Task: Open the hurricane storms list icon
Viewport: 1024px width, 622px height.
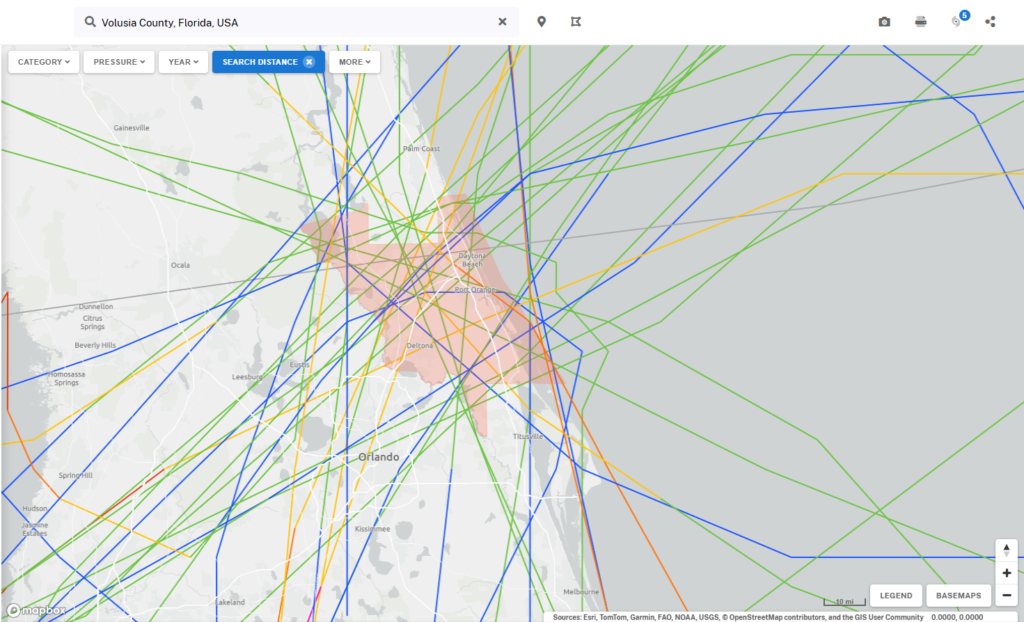Action: (957, 21)
